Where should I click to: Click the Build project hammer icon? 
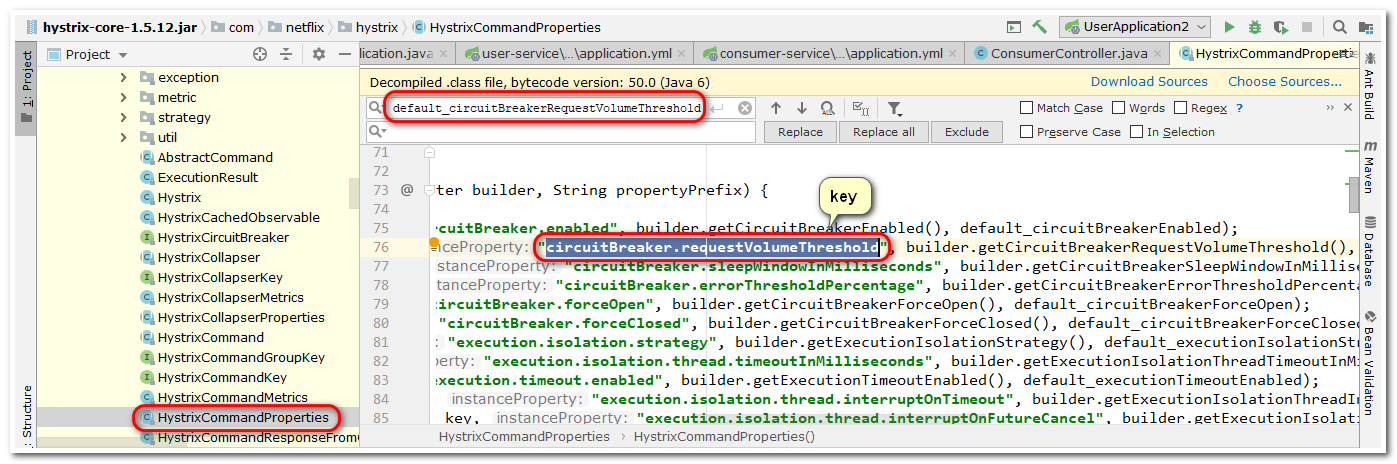(x=1041, y=27)
